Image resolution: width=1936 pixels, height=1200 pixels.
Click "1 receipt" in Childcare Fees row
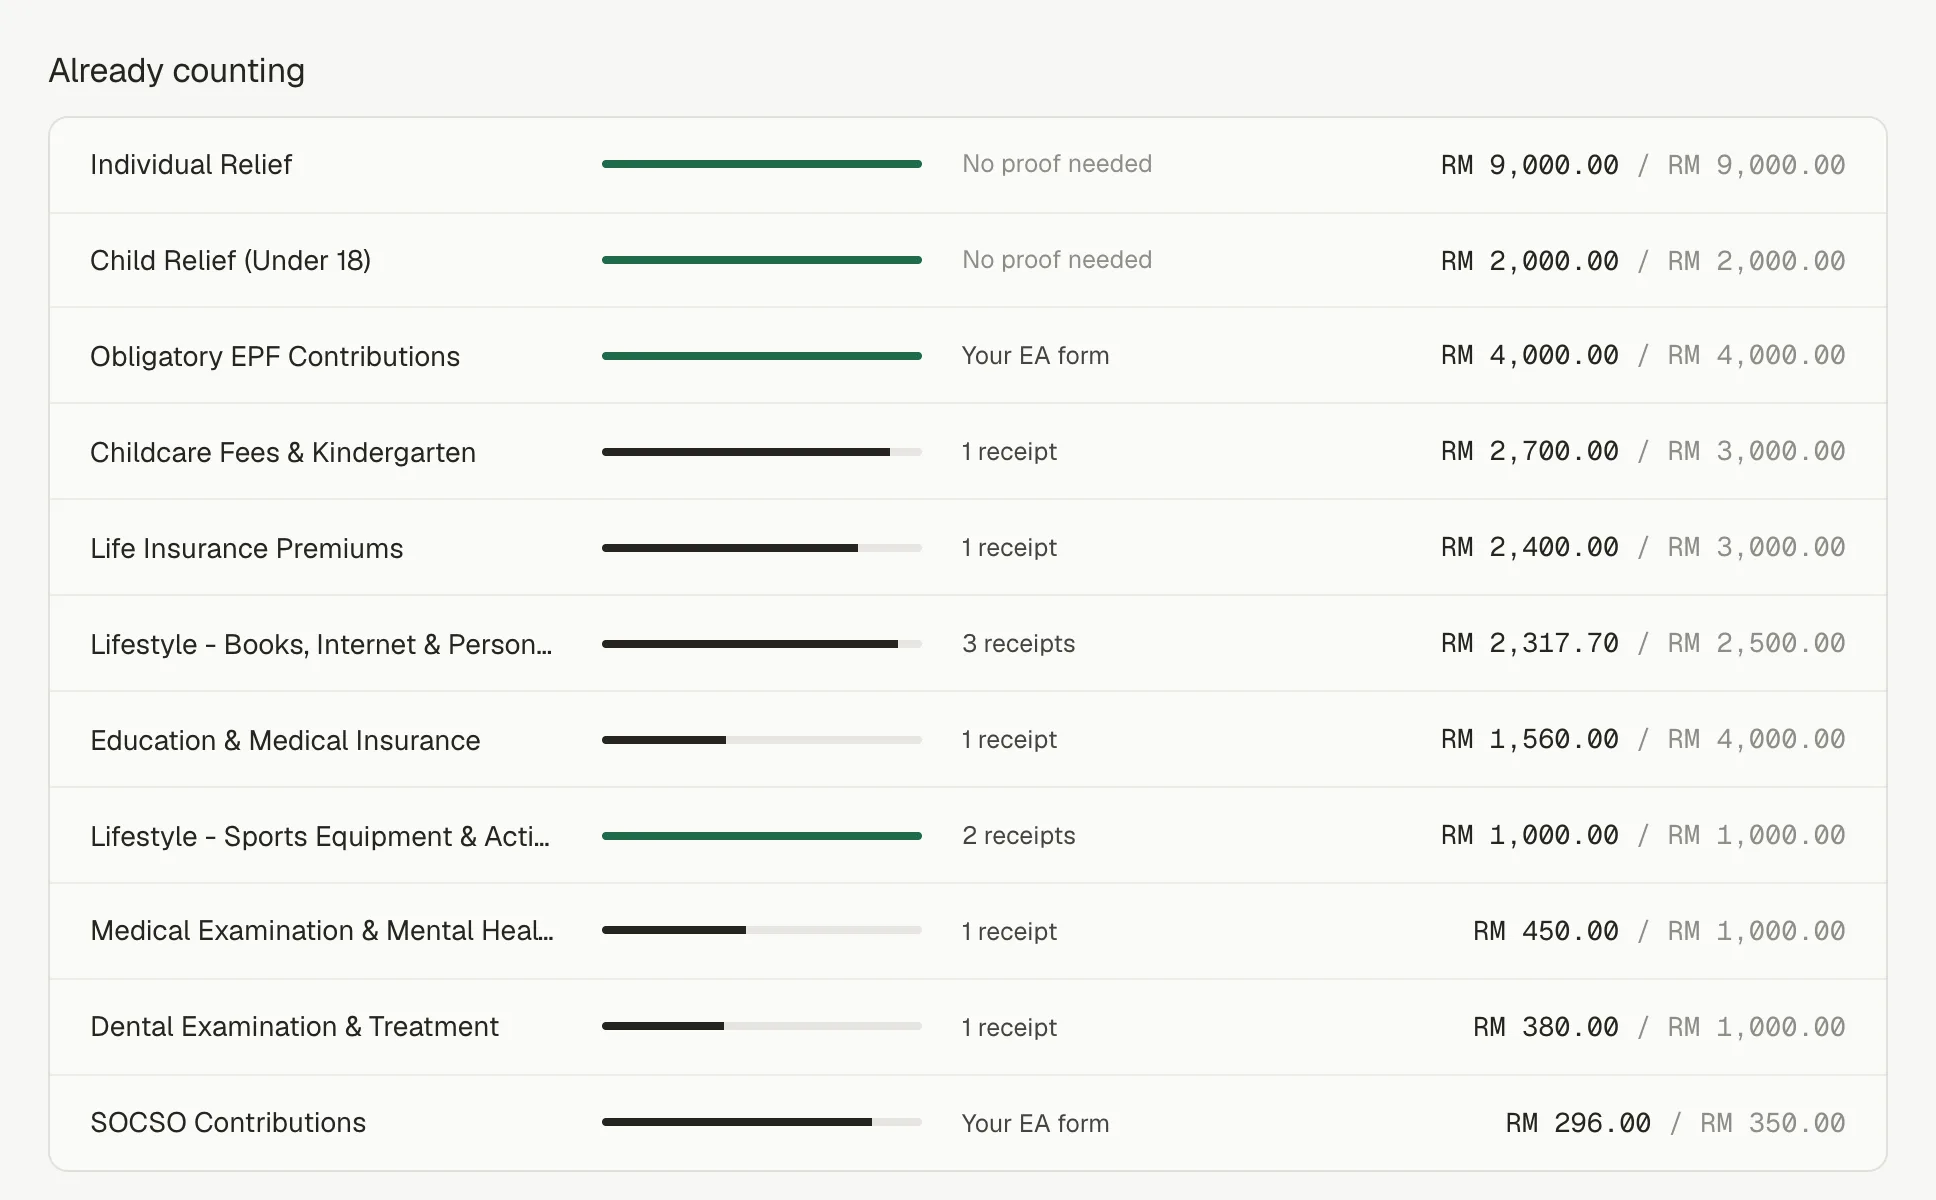[1009, 452]
